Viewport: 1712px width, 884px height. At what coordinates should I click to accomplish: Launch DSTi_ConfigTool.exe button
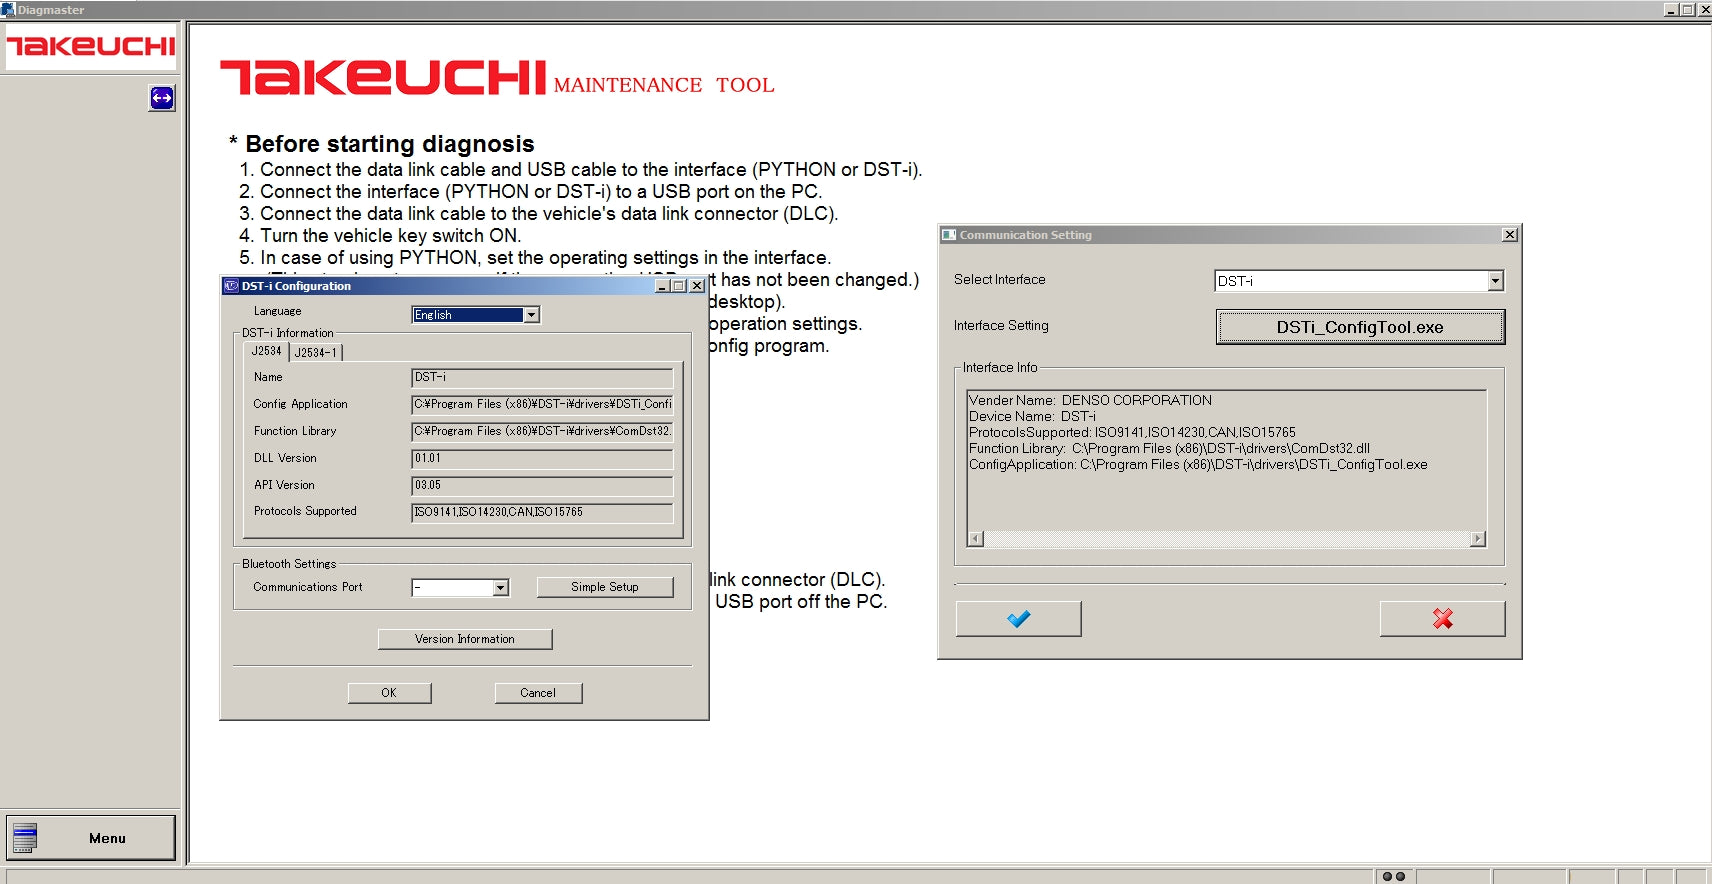(x=1359, y=327)
